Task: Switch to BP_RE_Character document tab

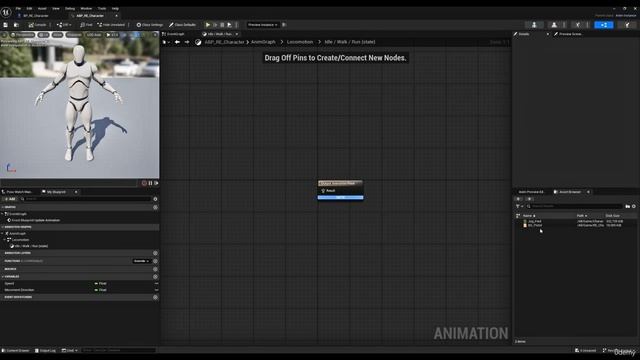Action: [35, 16]
